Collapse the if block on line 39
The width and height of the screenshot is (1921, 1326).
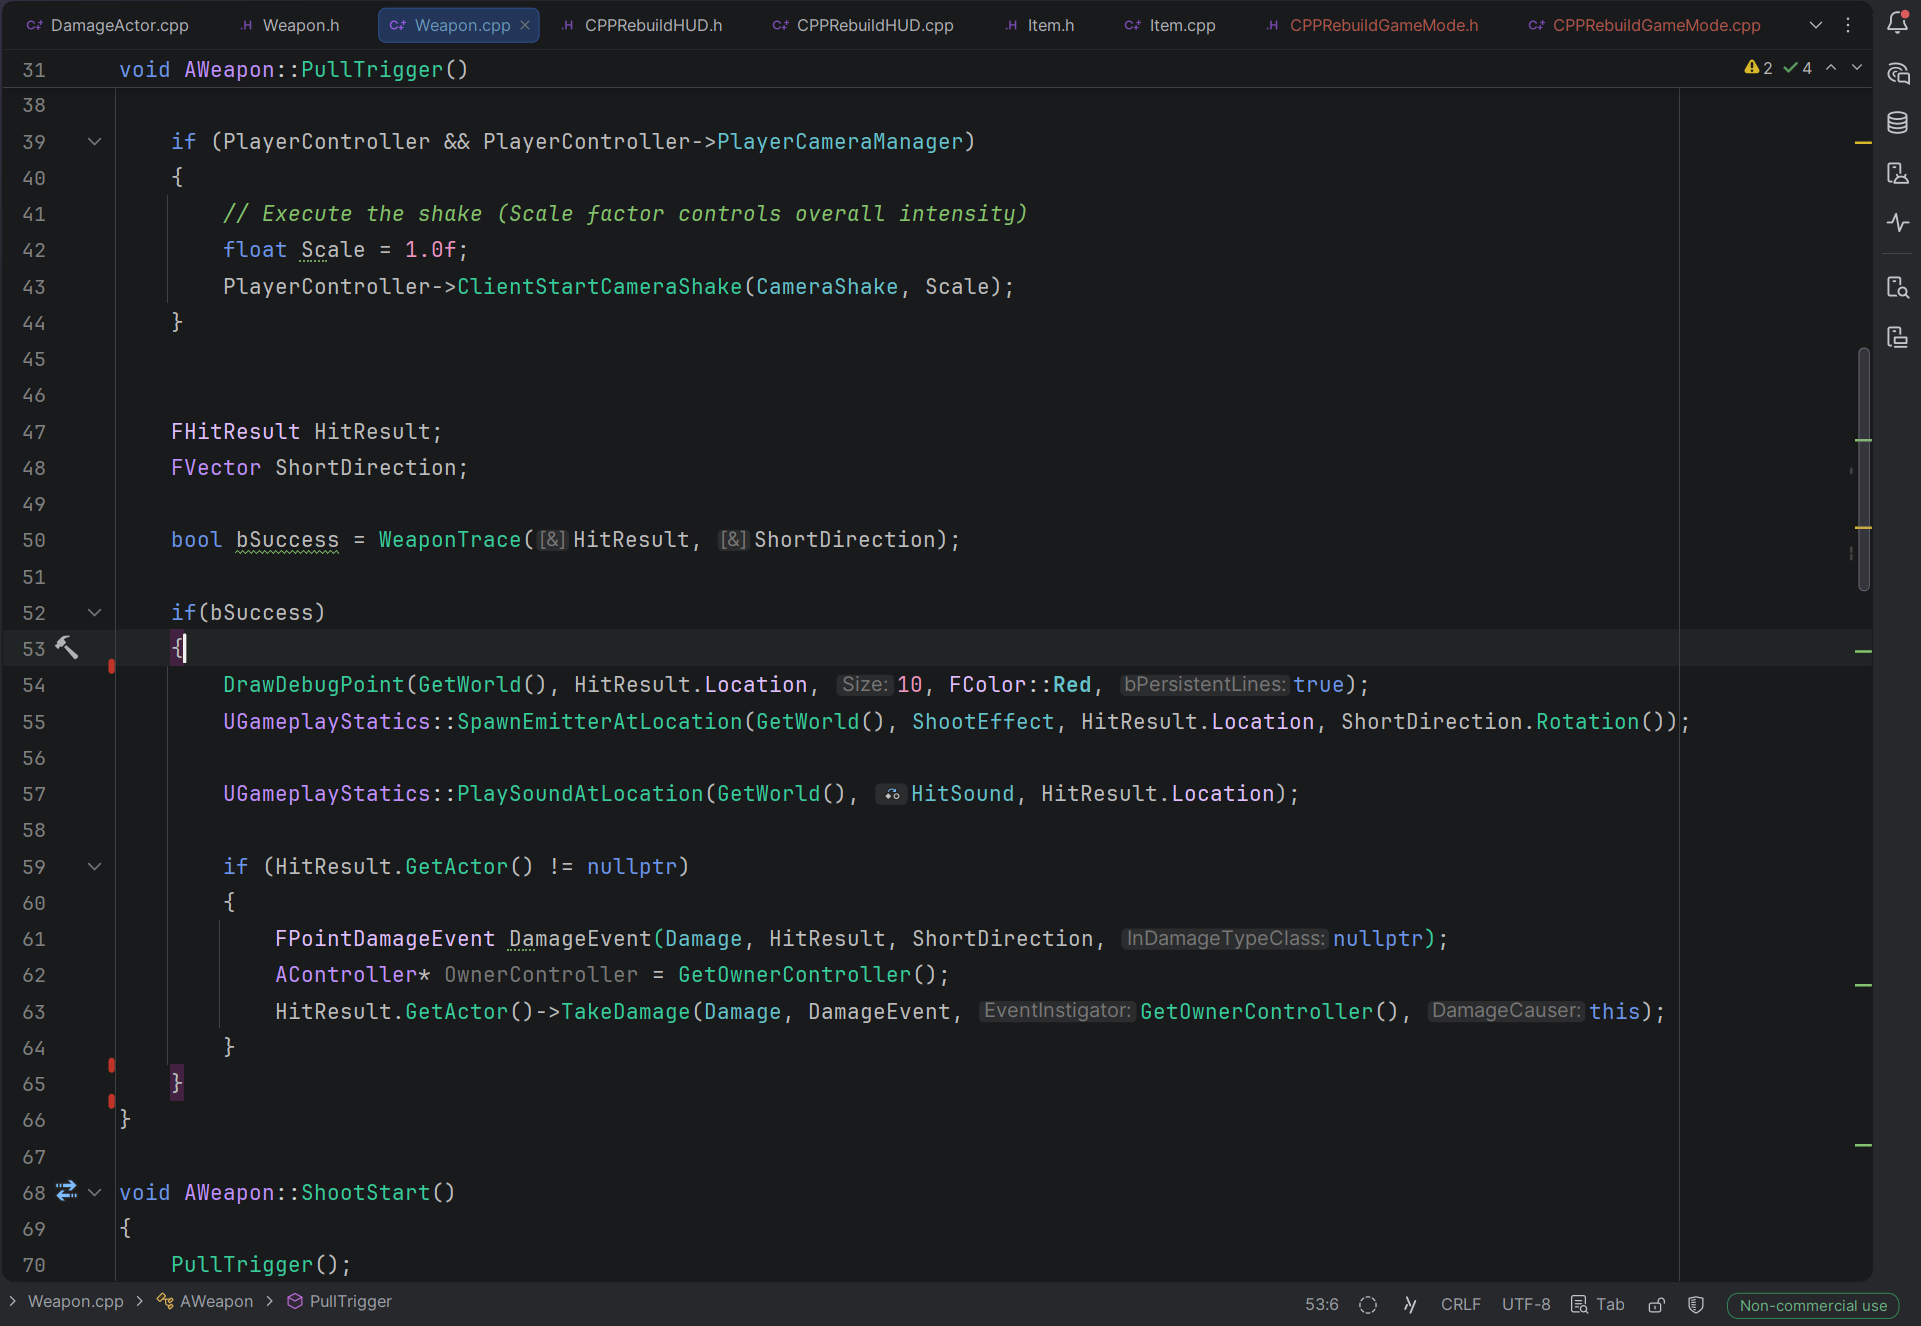click(95, 141)
